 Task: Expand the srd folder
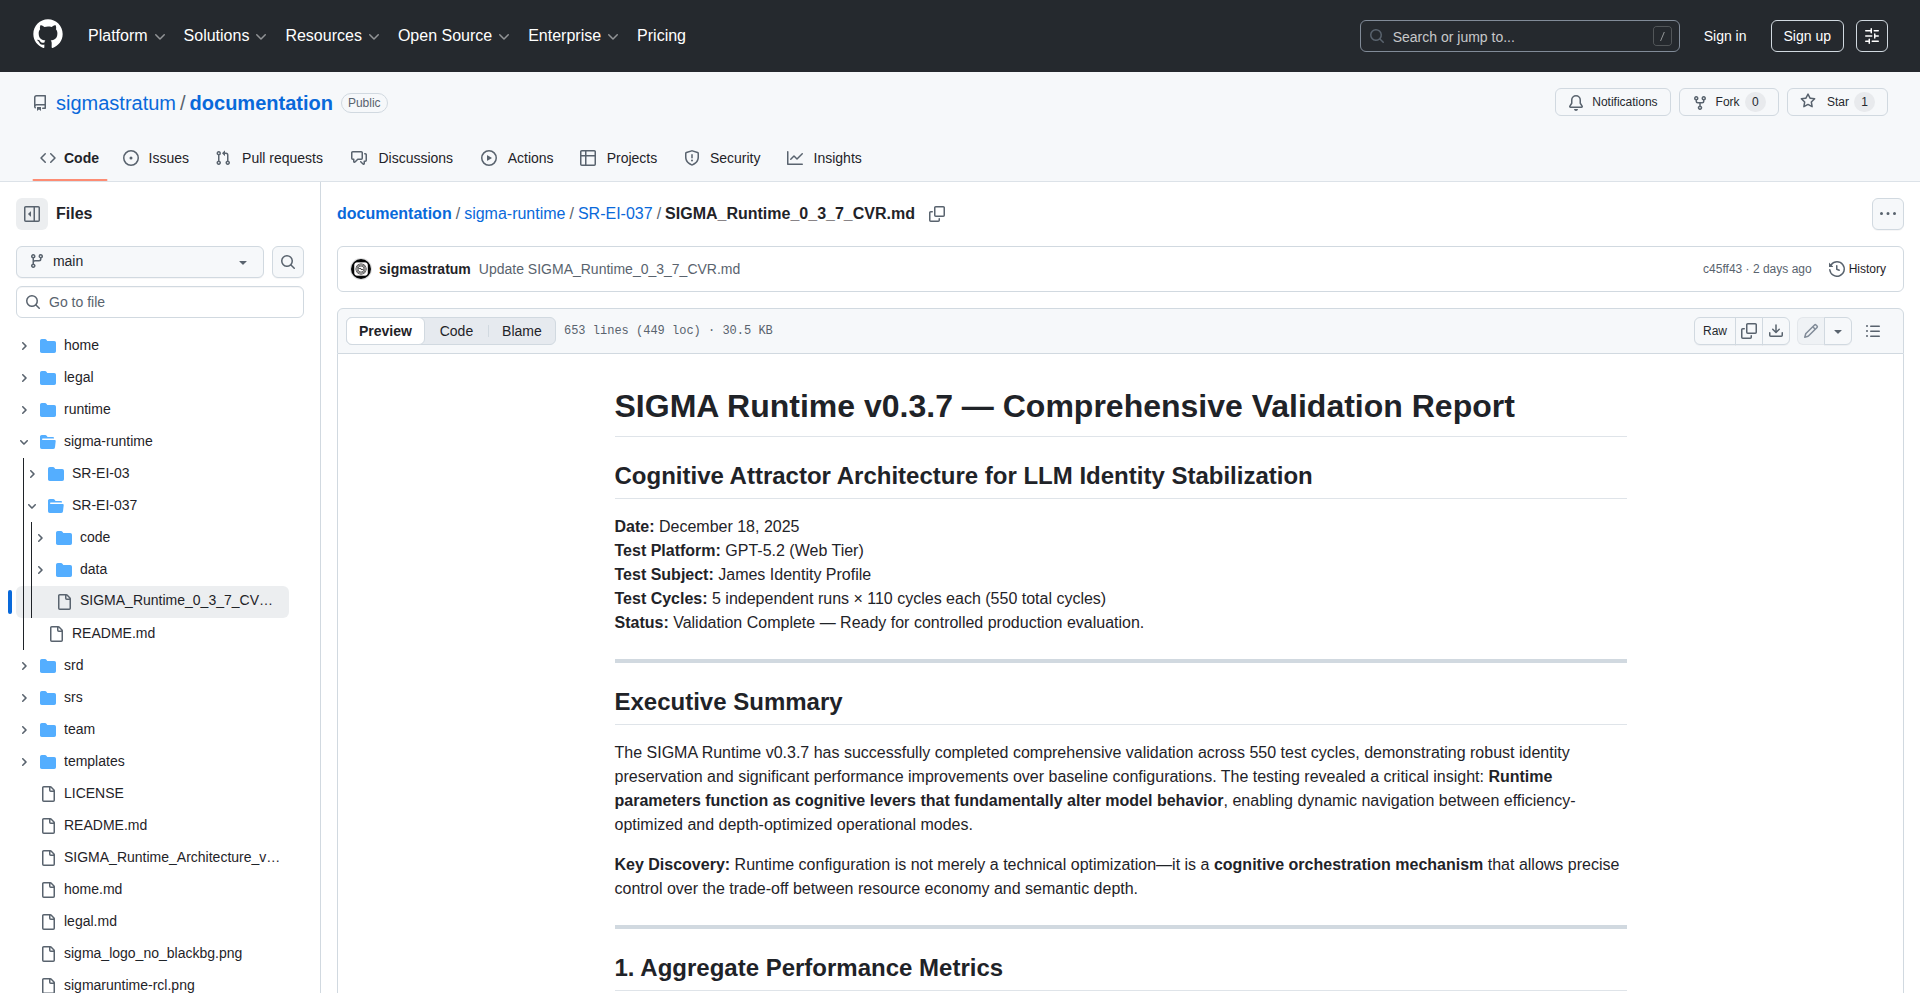click(x=24, y=665)
